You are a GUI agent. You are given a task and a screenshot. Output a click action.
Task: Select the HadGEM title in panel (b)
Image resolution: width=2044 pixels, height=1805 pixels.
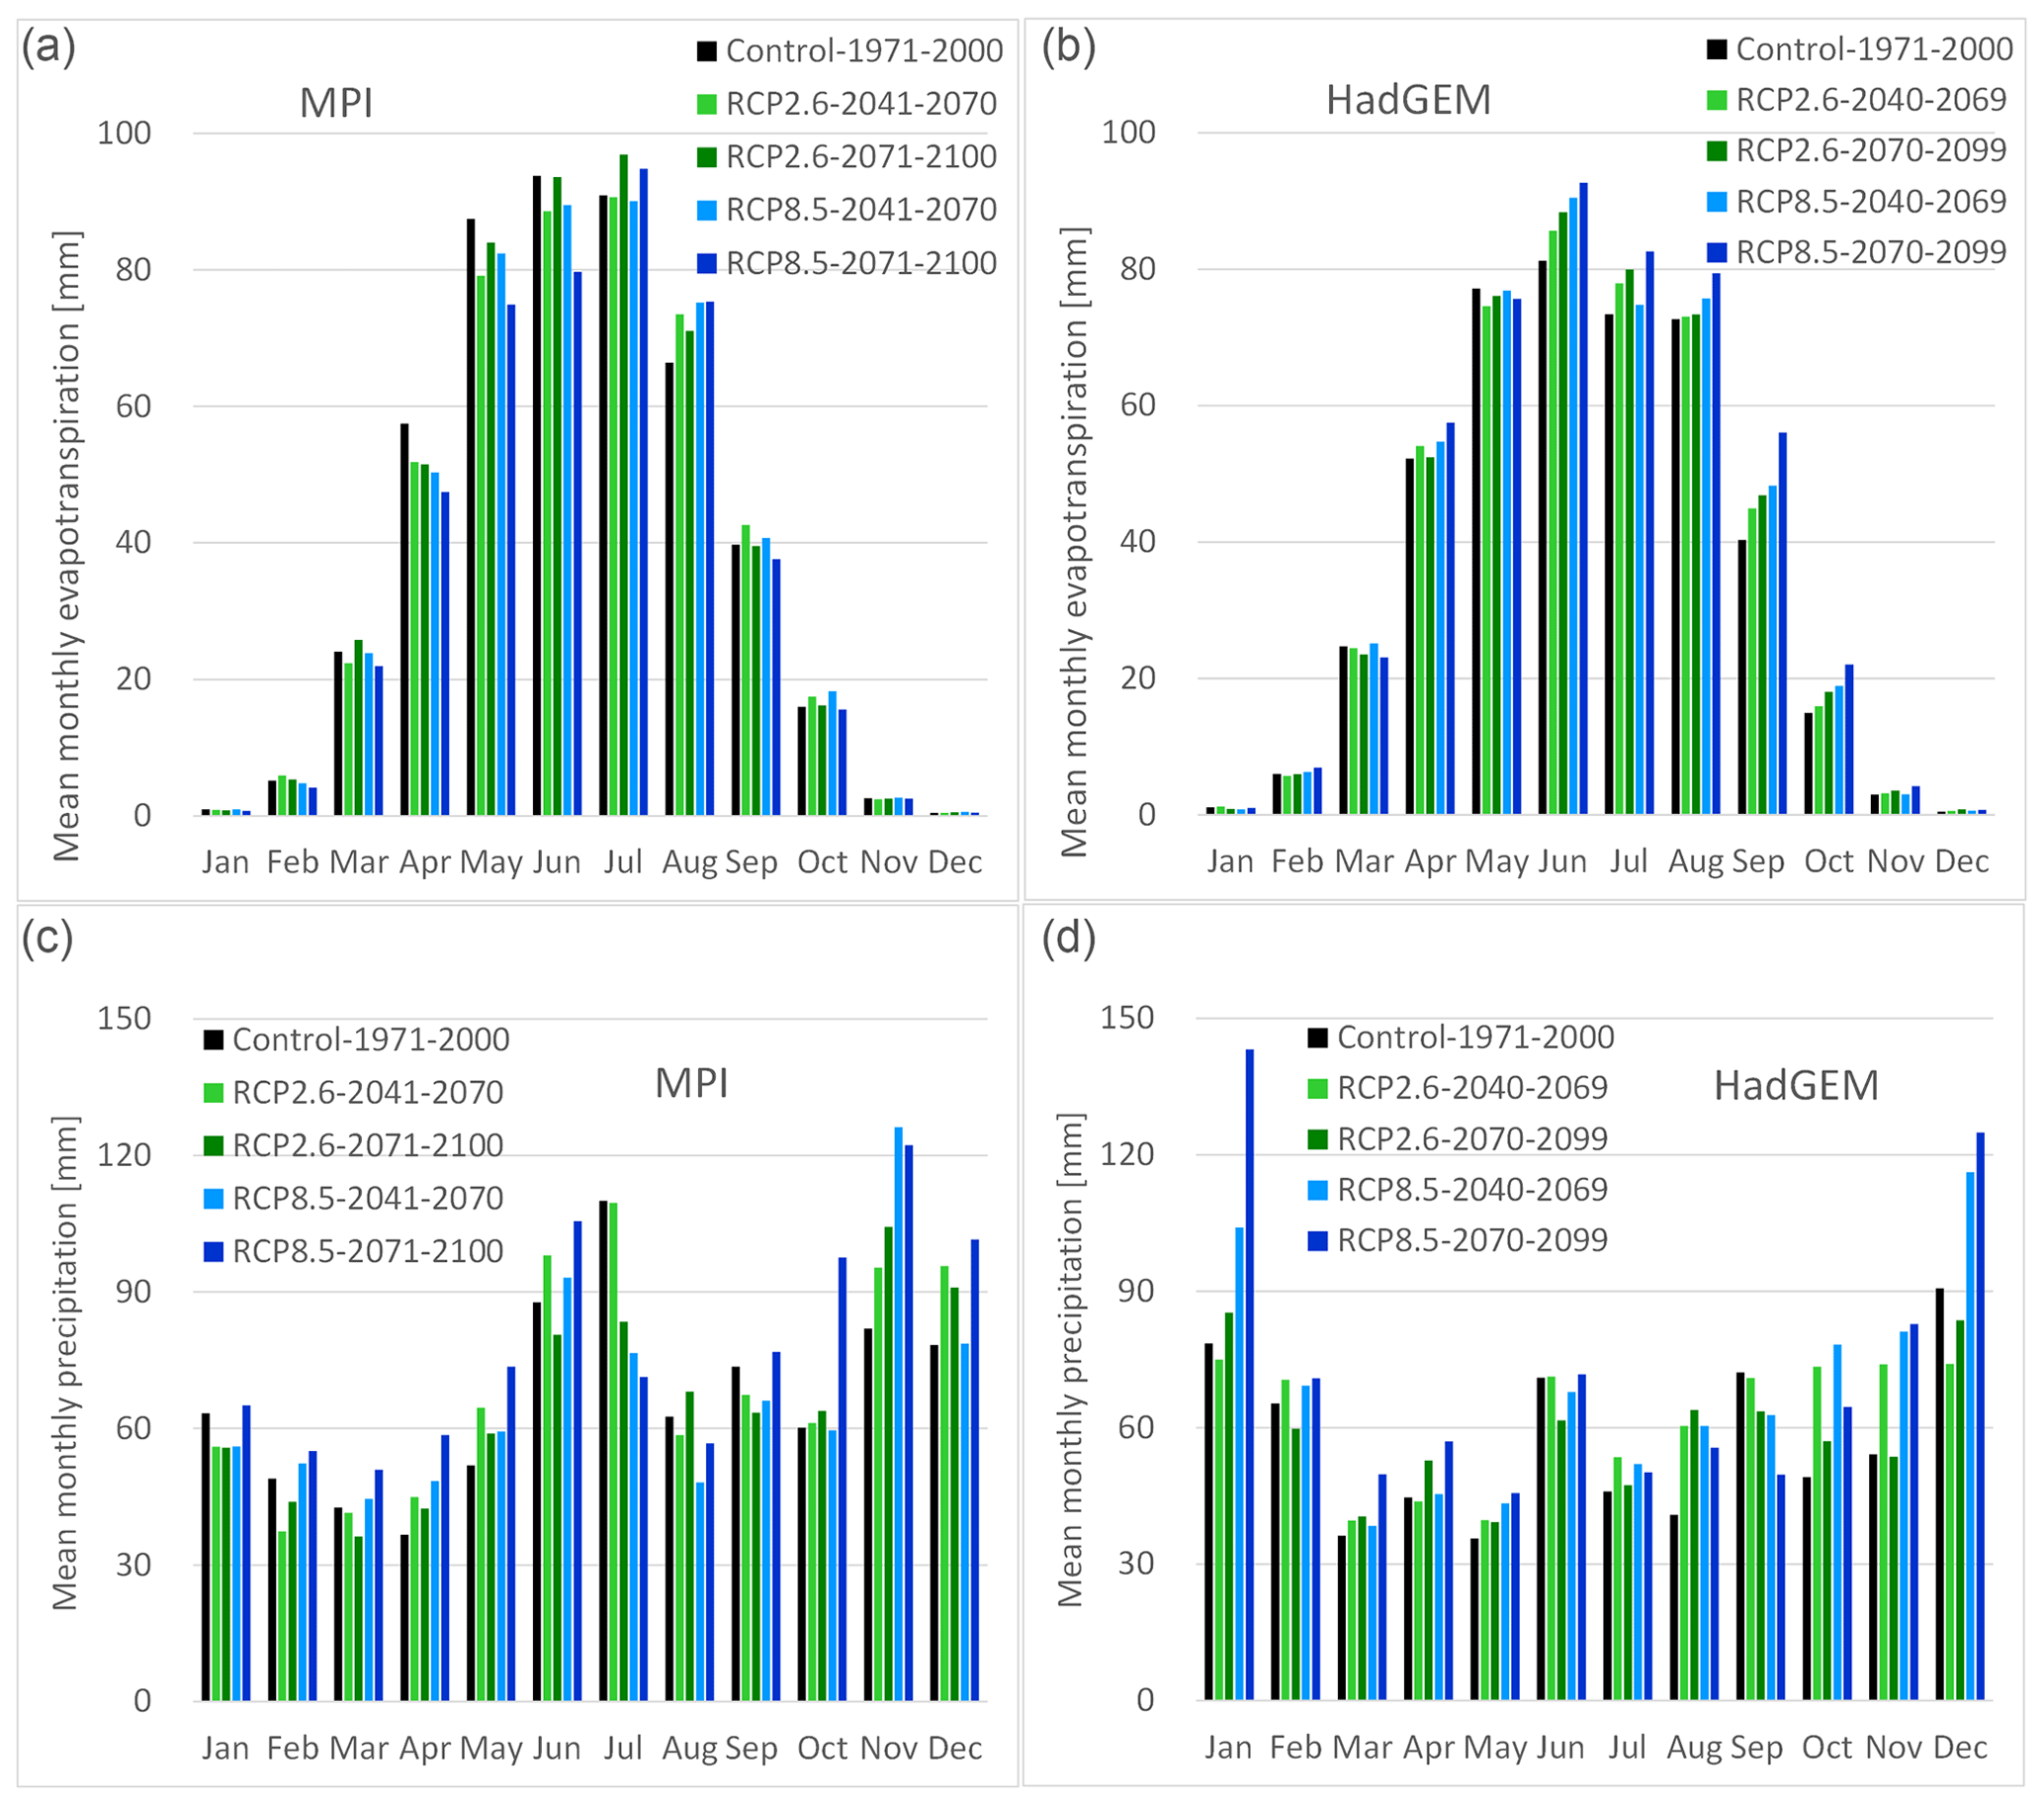tap(1408, 100)
